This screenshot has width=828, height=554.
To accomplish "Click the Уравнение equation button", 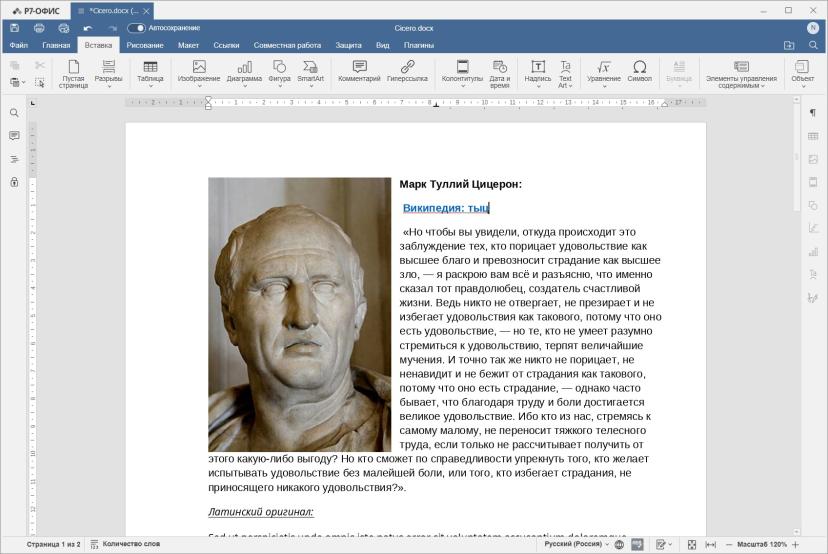I will point(604,73).
